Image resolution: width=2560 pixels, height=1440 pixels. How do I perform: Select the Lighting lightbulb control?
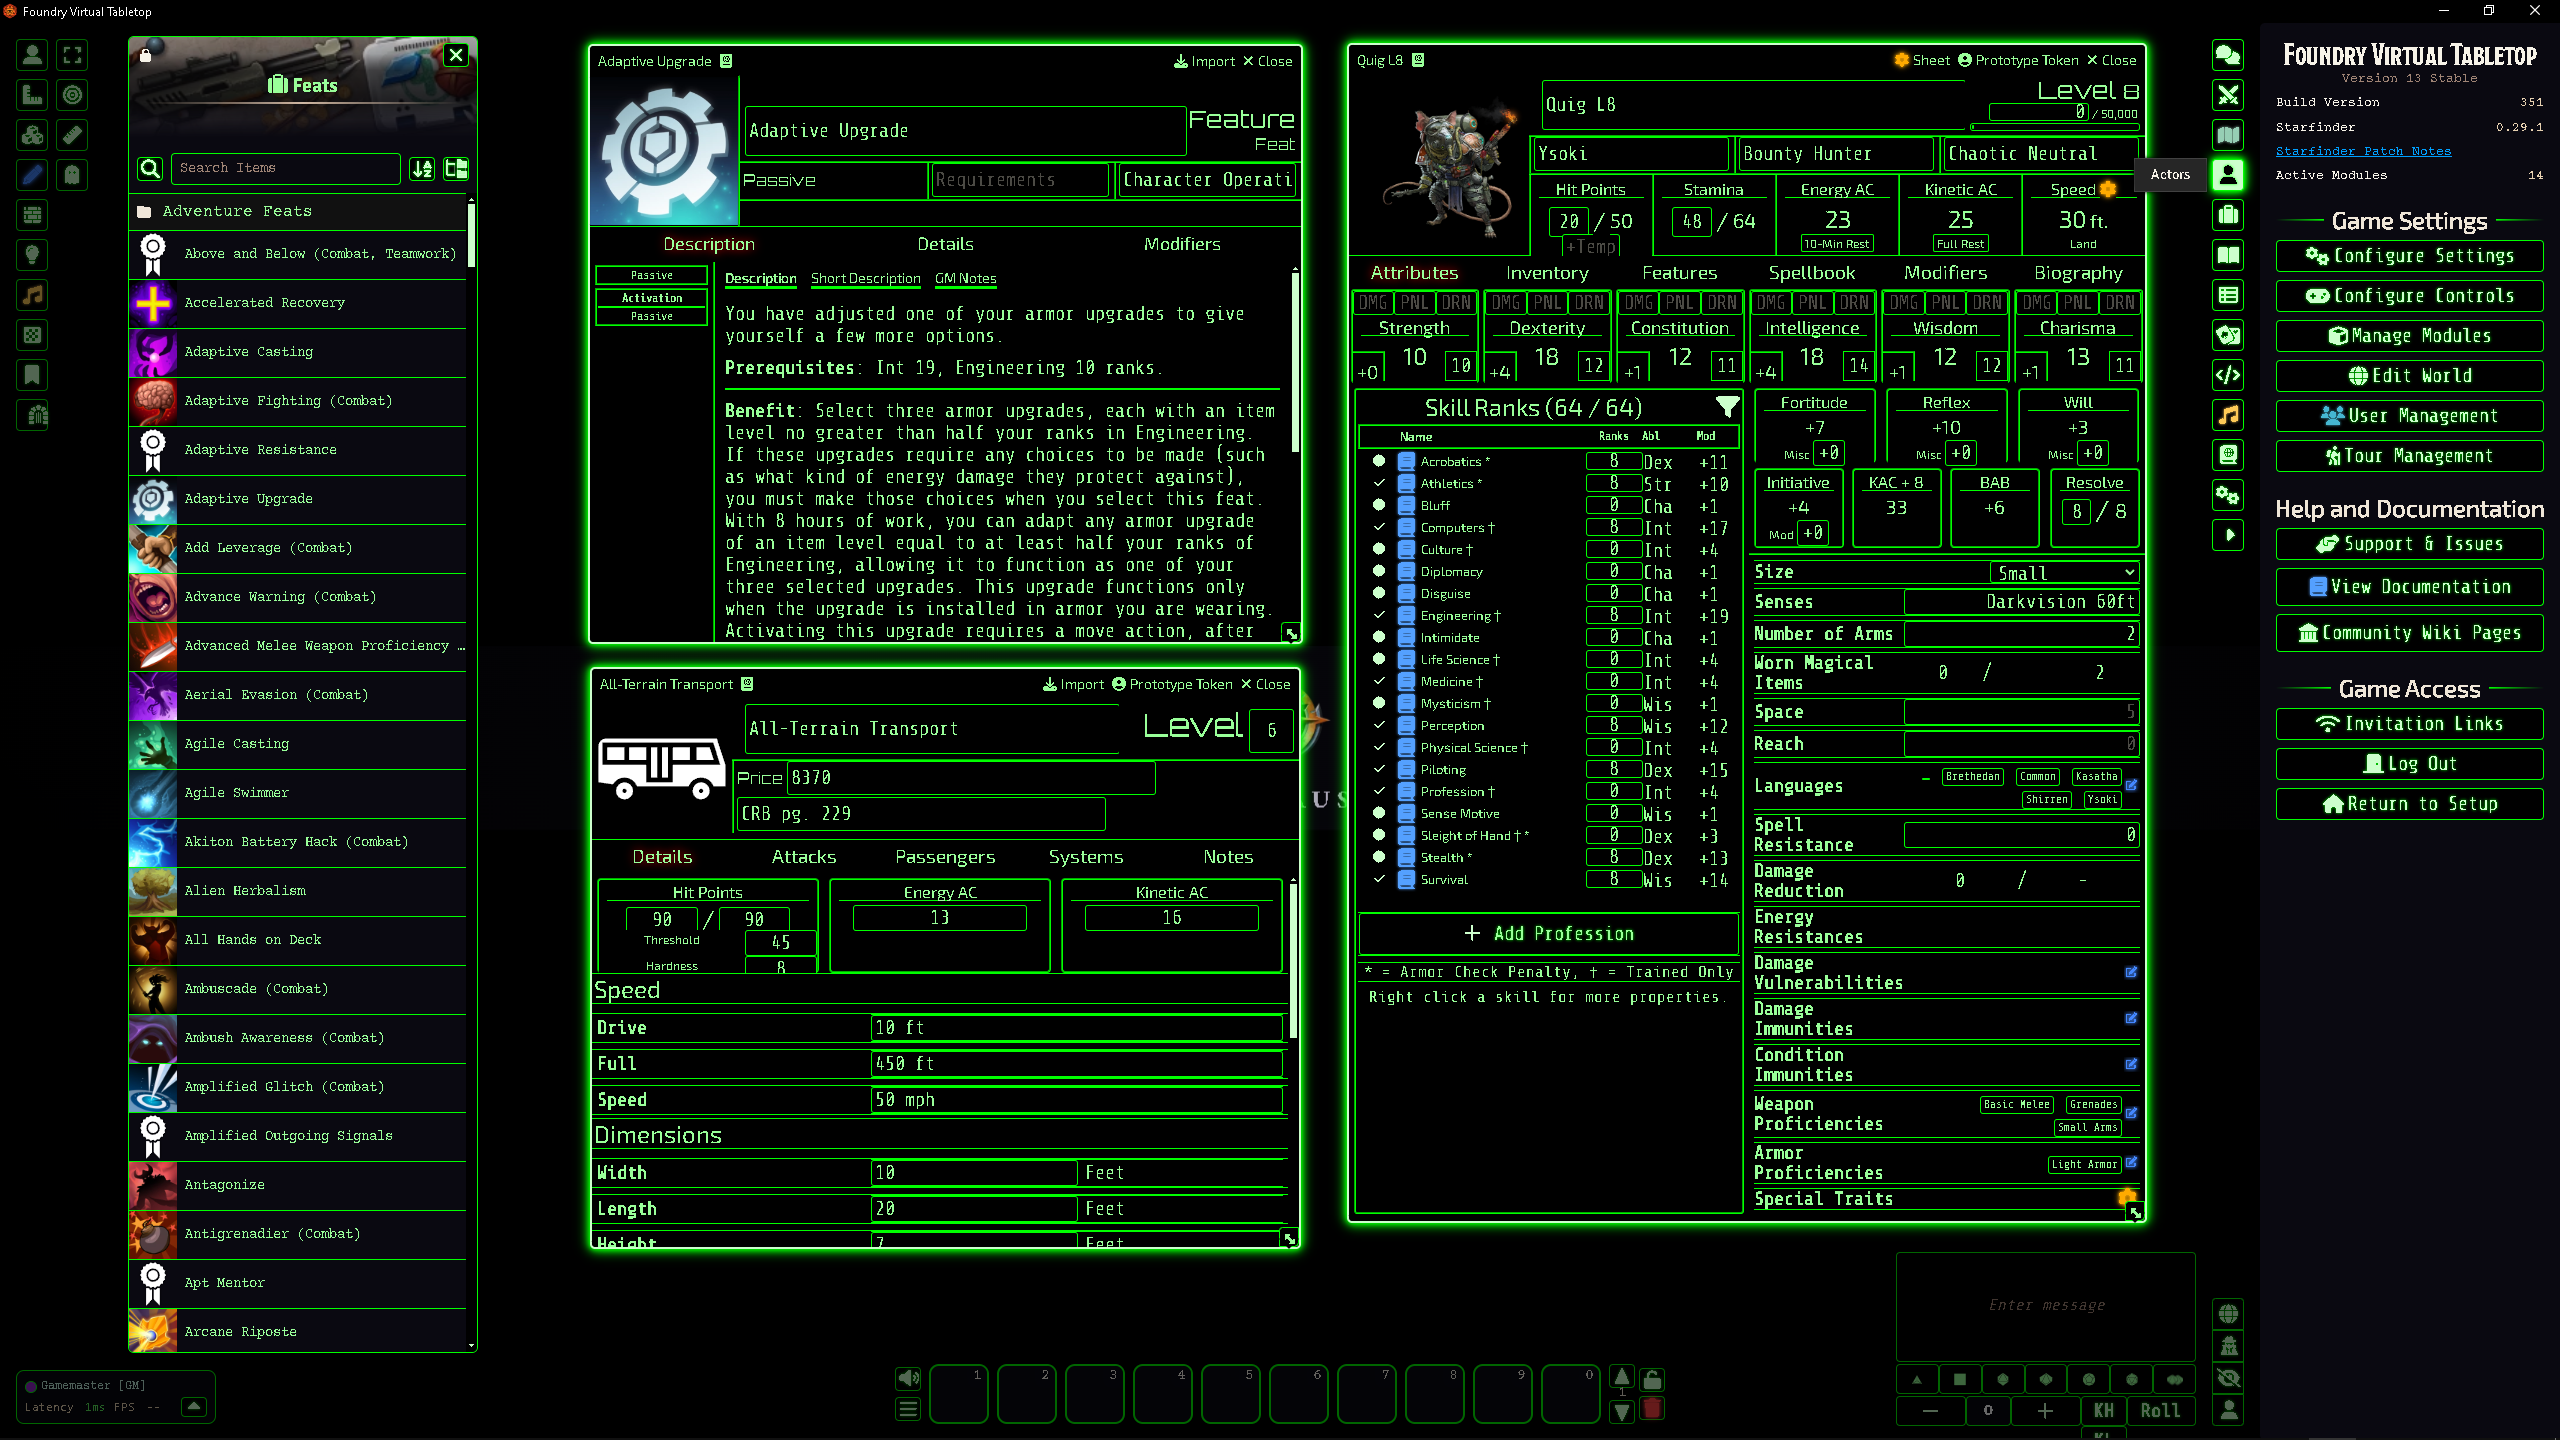(32, 255)
